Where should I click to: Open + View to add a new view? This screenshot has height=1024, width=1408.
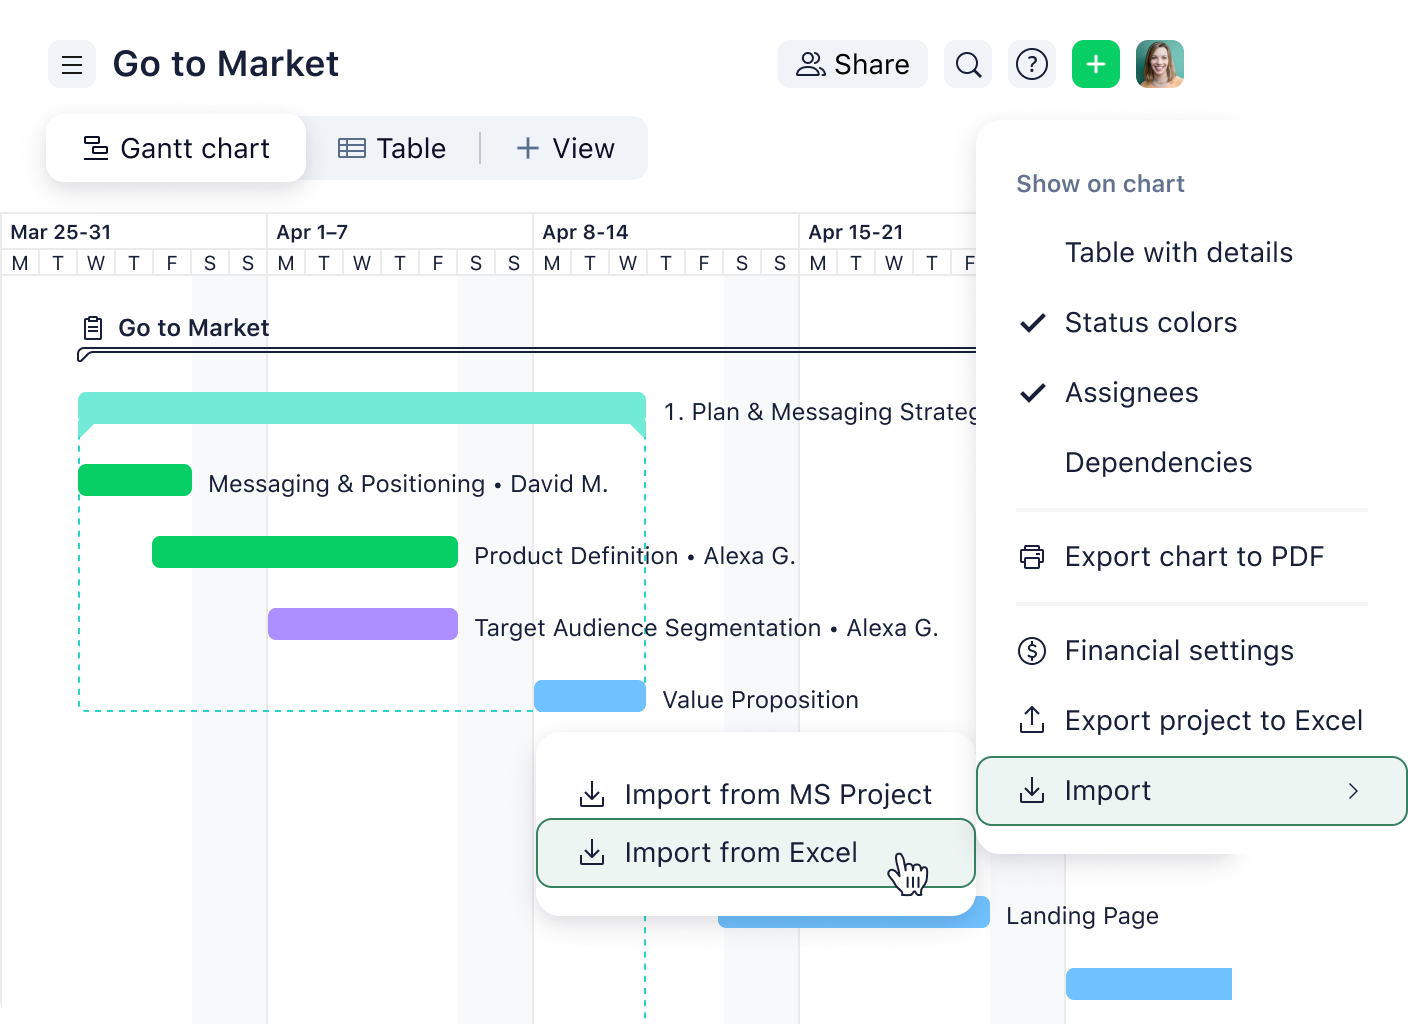pyautogui.click(x=564, y=148)
